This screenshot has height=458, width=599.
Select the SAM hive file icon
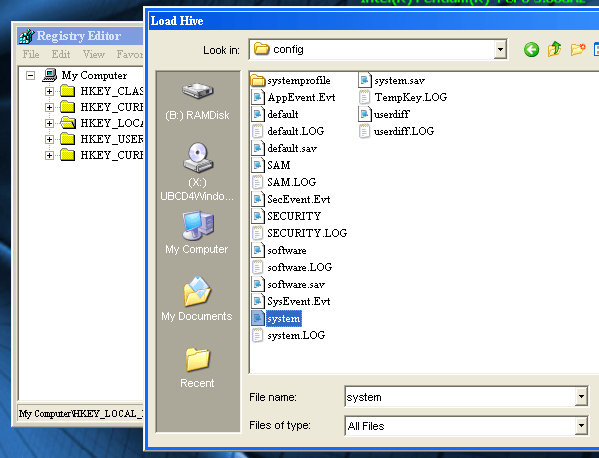tap(258, 165)
